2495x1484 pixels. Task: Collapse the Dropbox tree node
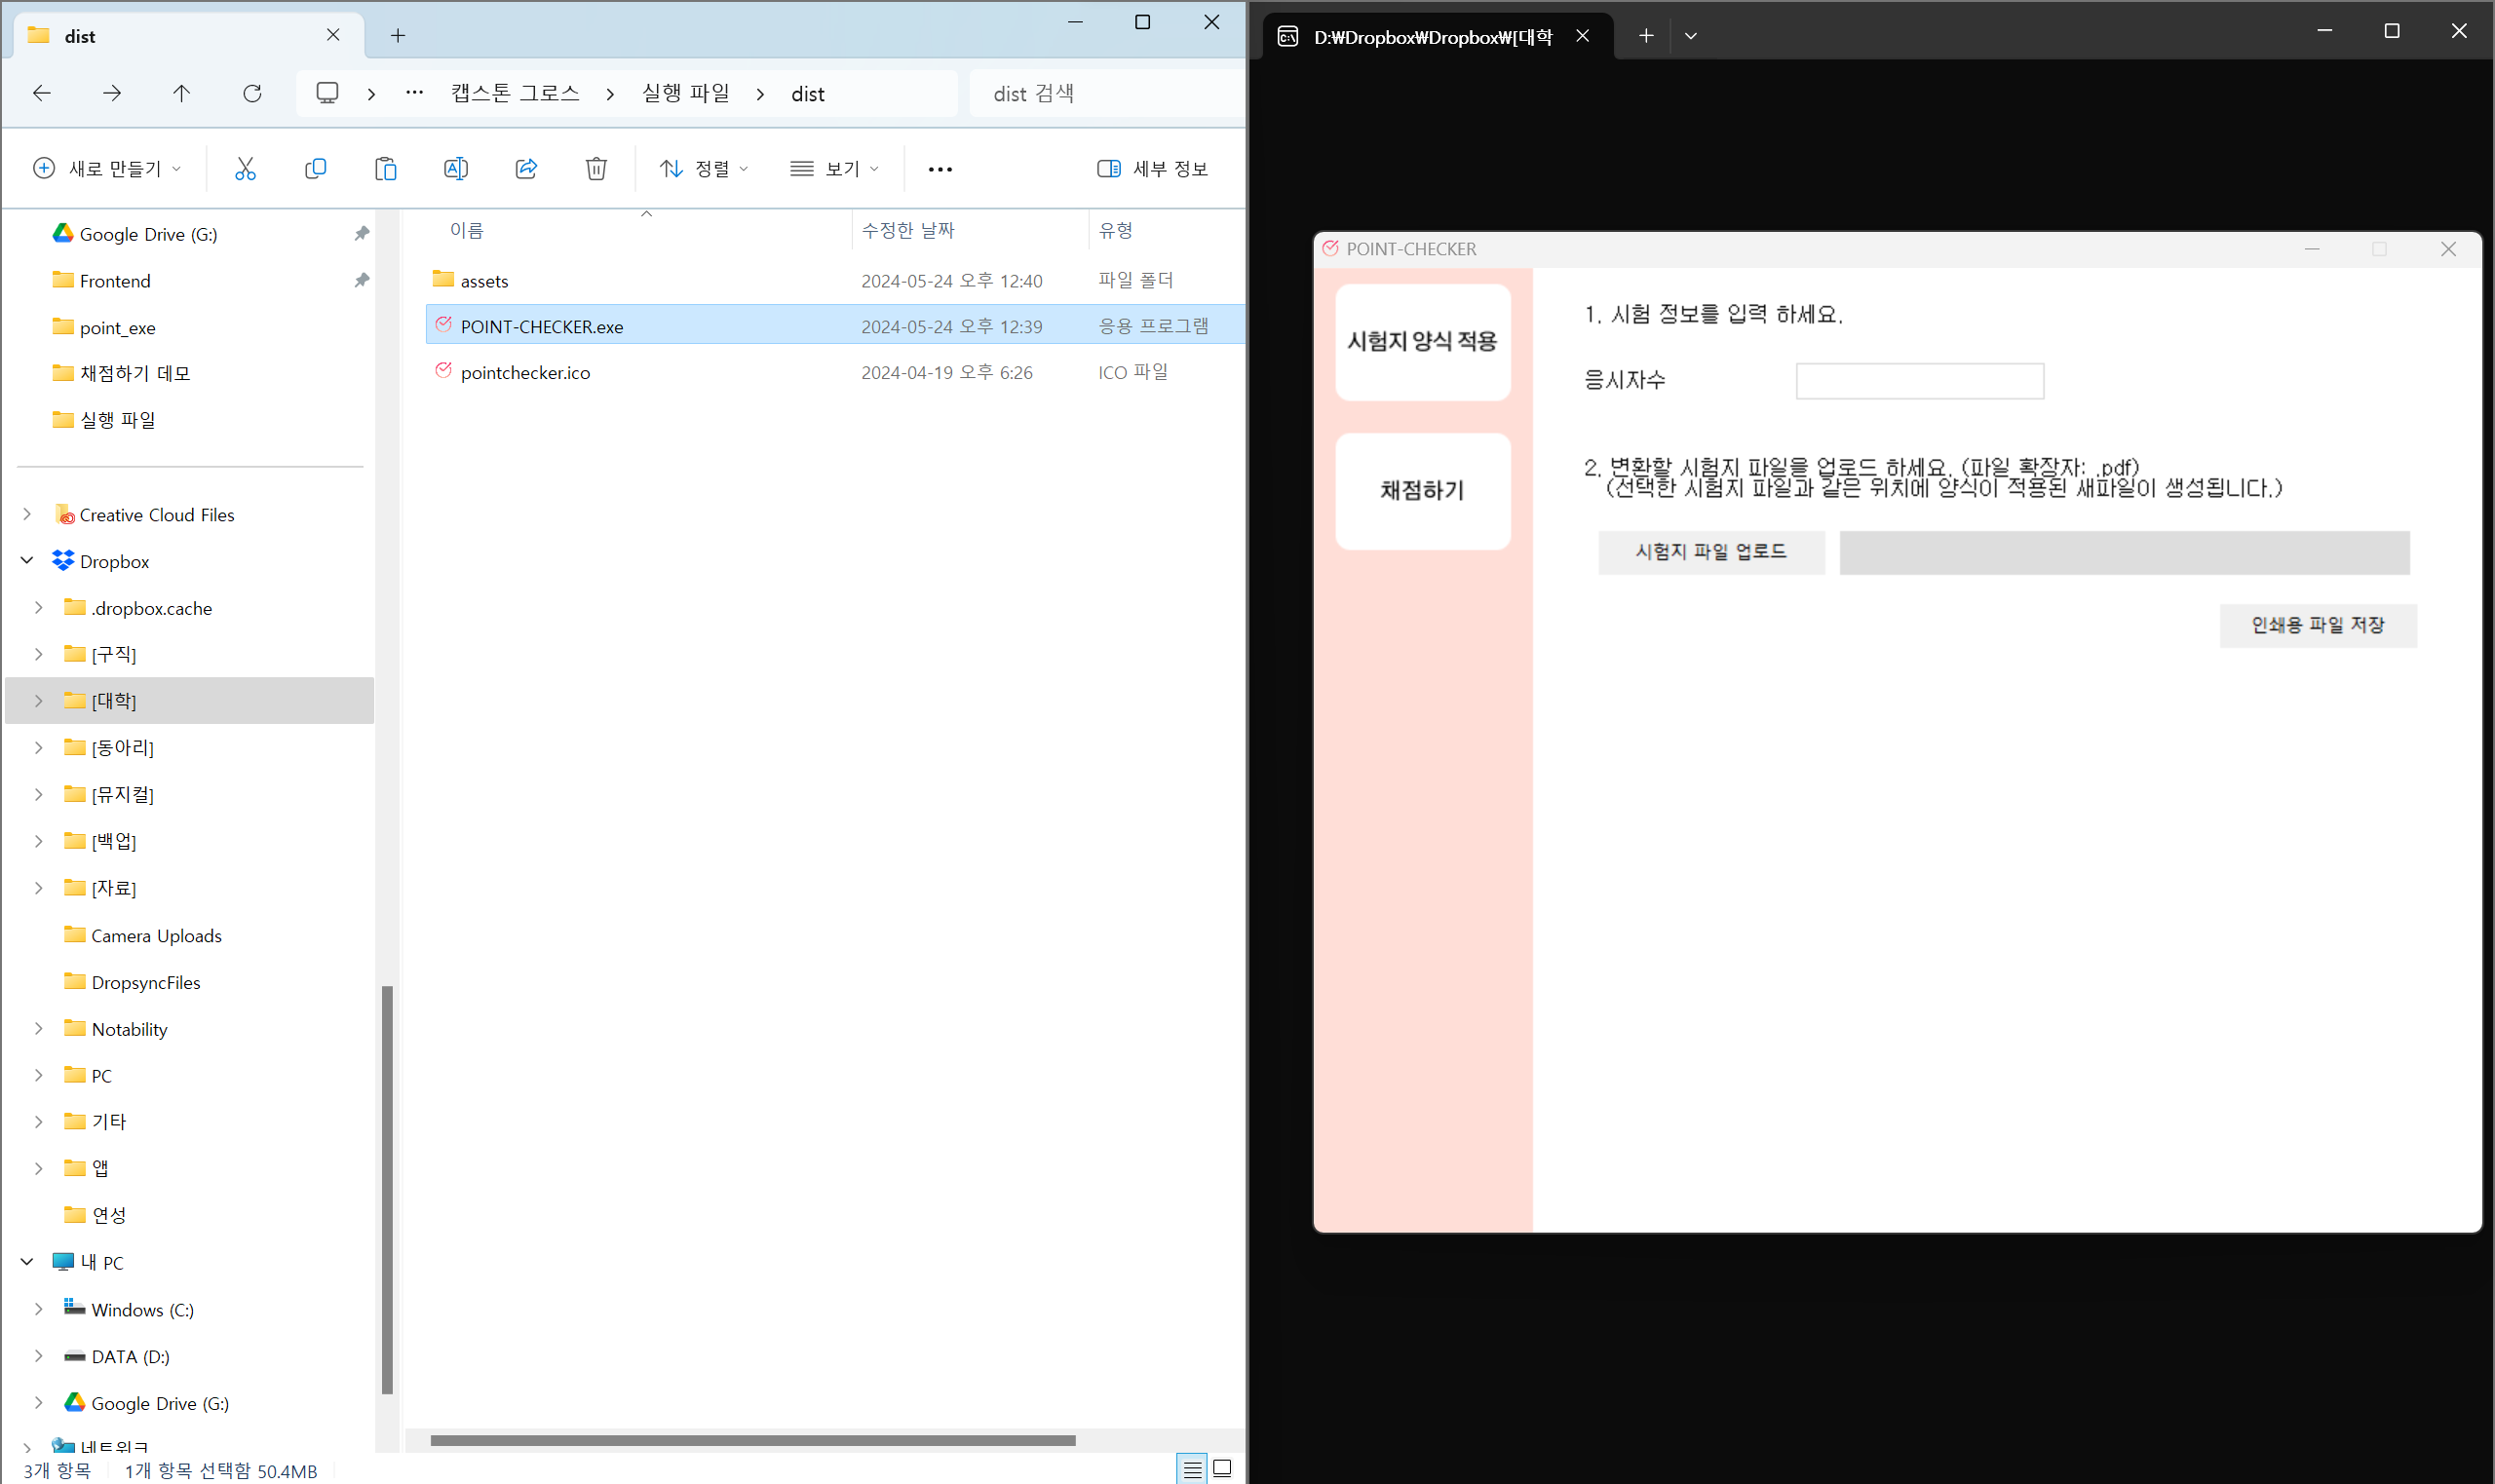pos(27,561)
